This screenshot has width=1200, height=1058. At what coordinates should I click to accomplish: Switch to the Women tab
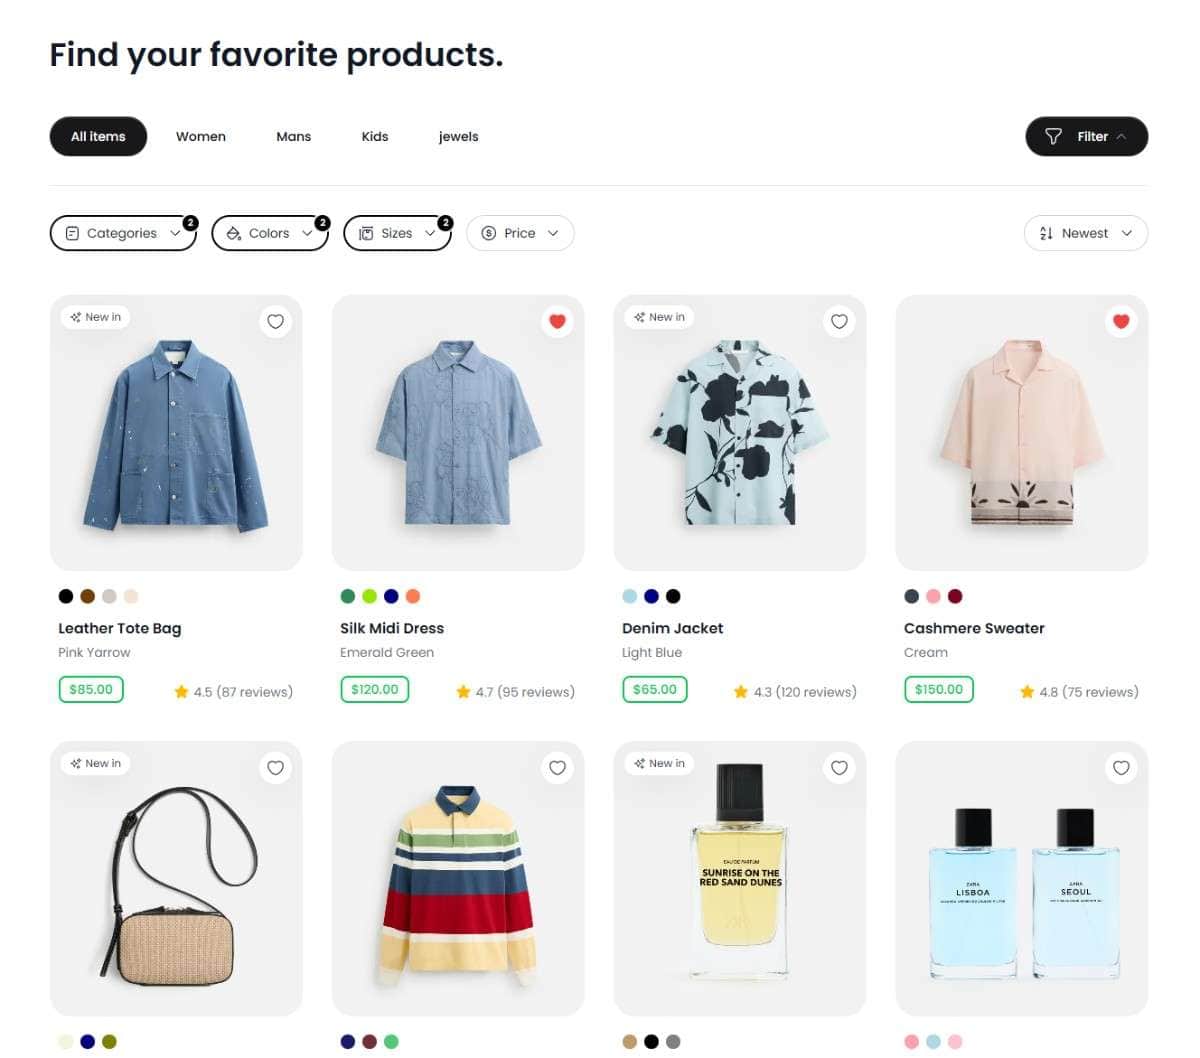[x=200, y=136]
